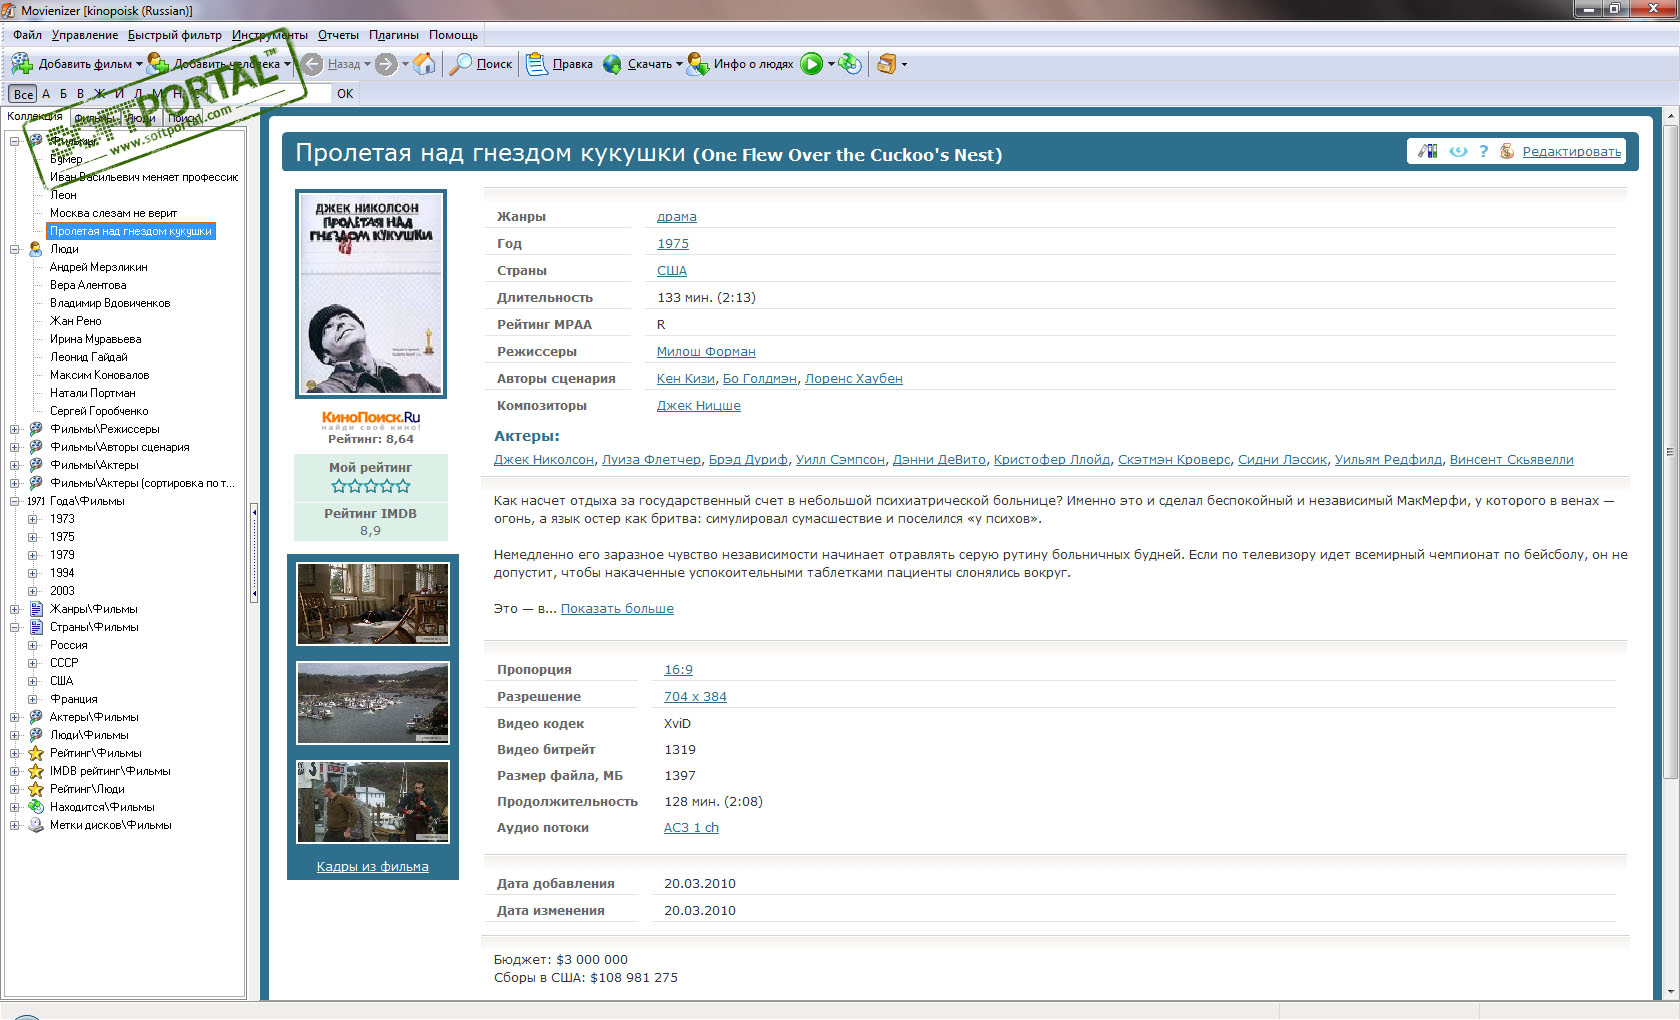Open the Файл menu
This screenshot has width=1680, height=1020.
tap(27, 35)
